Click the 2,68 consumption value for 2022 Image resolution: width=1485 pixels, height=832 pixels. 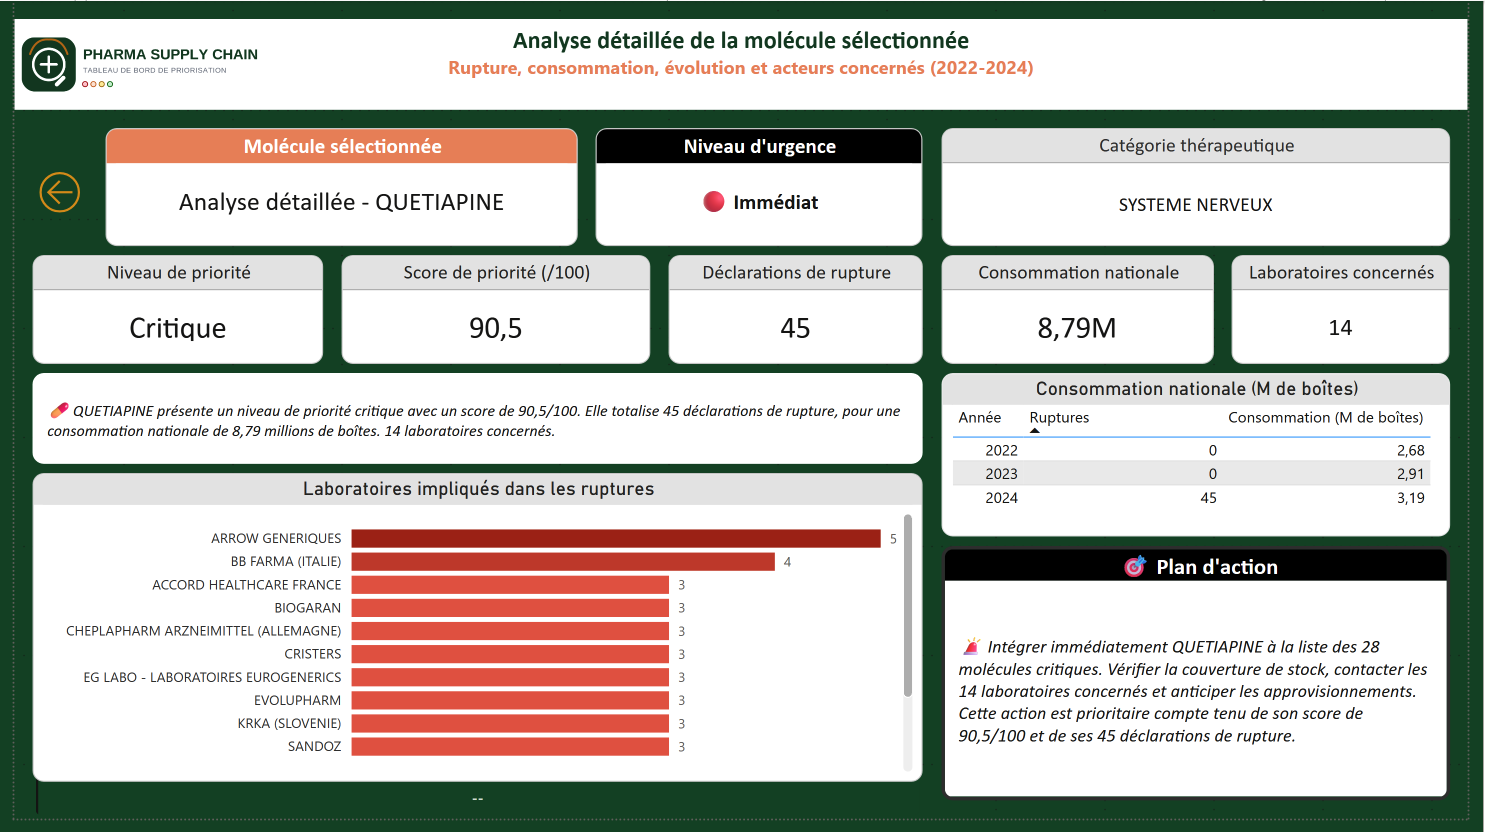tap(1411, 450)
